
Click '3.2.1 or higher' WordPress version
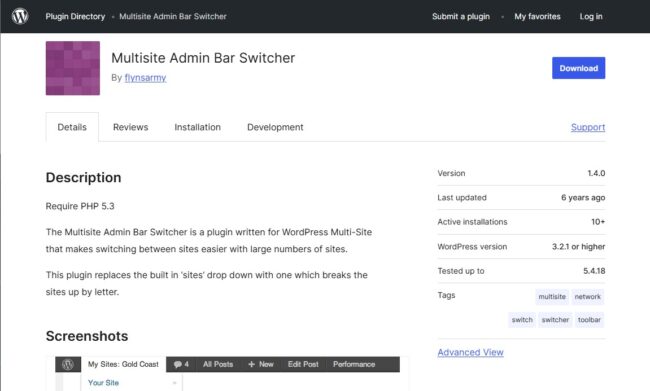(x=578, y=246)
